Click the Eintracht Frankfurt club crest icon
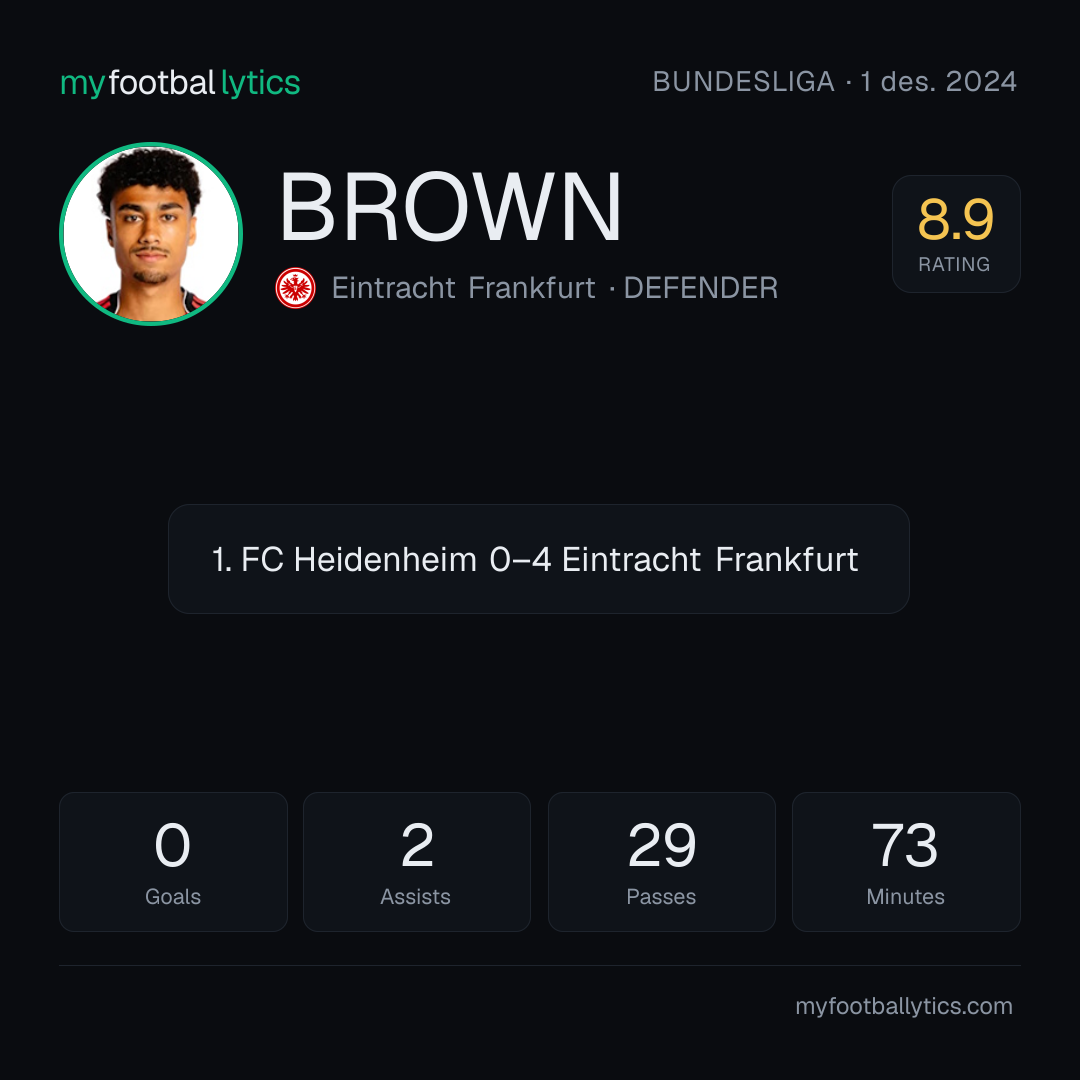 click(295, 288)
